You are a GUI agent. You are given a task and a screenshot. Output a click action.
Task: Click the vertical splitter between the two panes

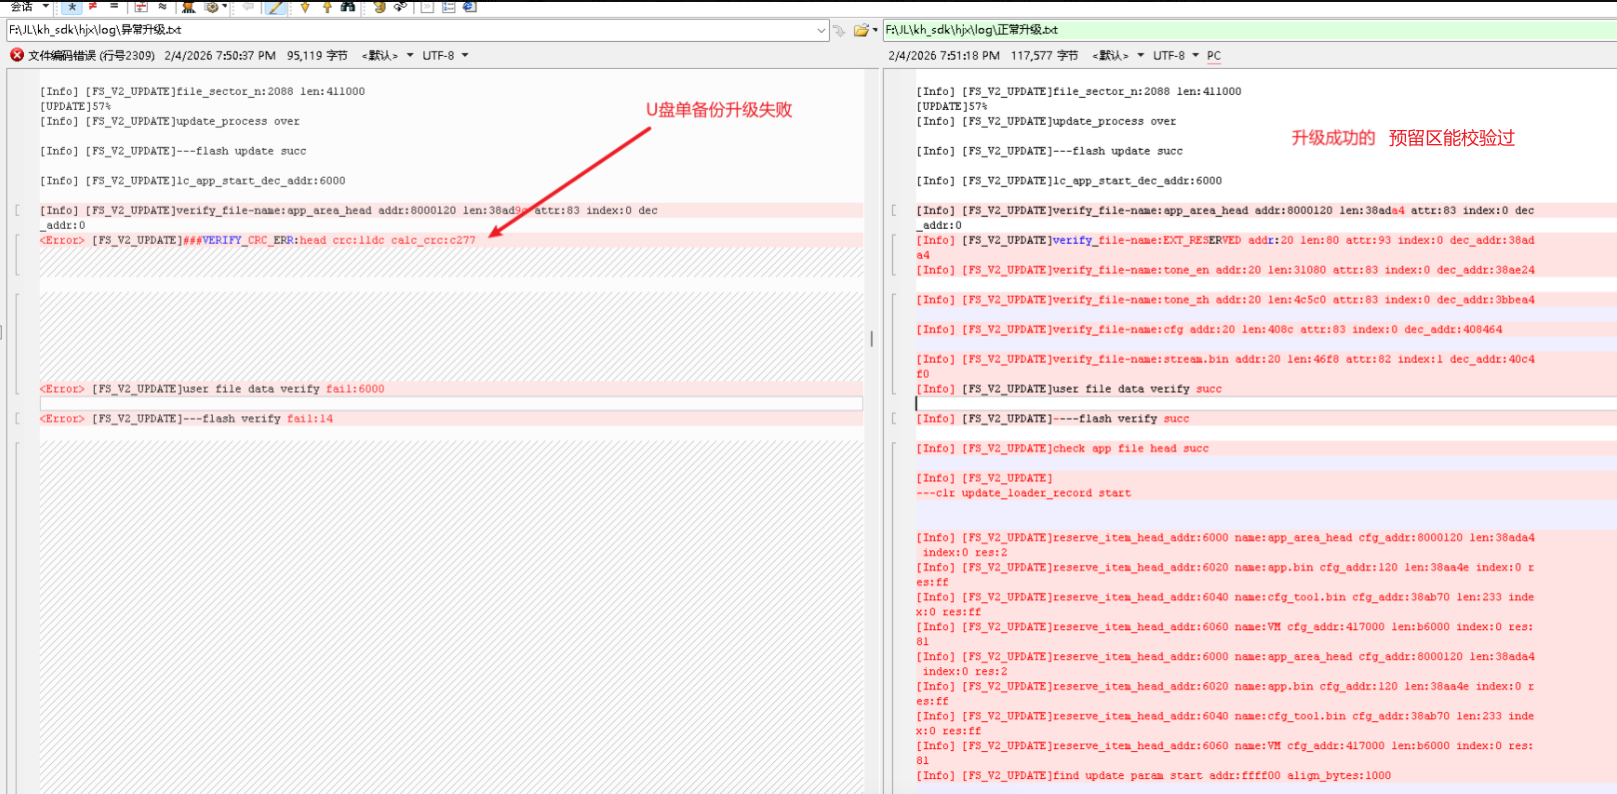[872, 339]
